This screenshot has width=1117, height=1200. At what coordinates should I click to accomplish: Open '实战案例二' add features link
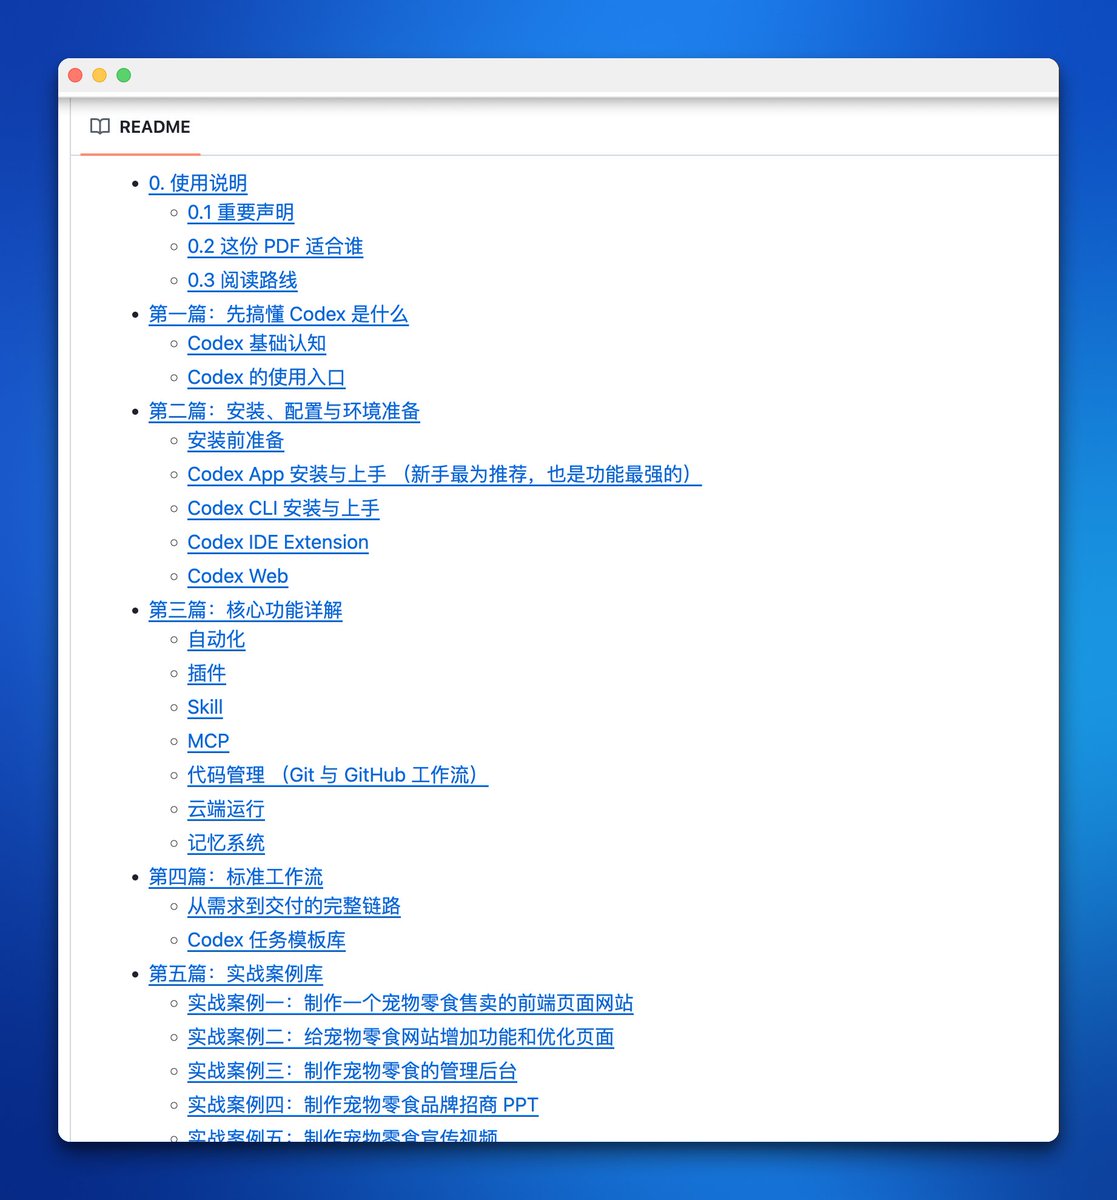tap(401, 1037)
